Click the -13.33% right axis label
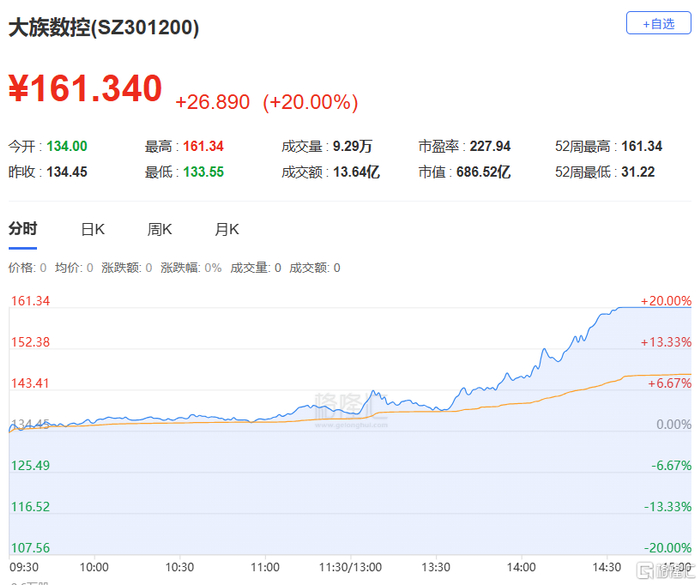Viewport: 700px width, 585px height. point(667,507)
